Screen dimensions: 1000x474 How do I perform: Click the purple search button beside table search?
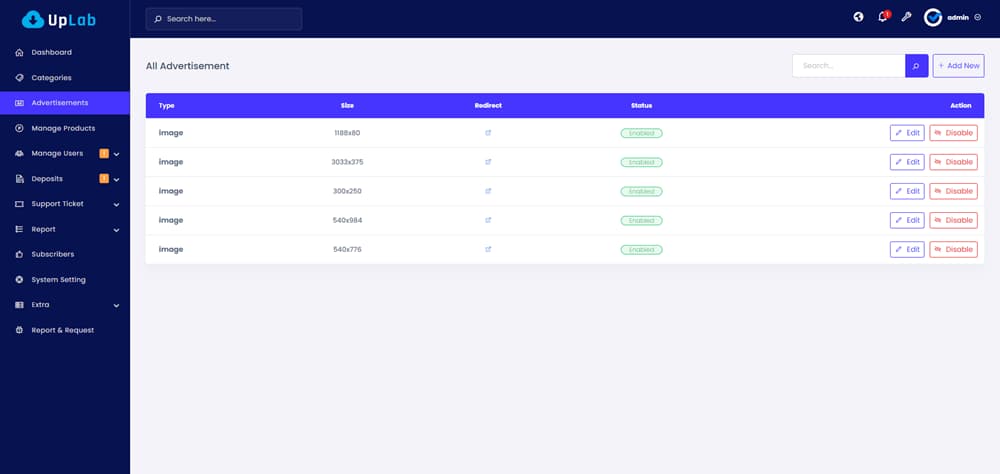pyautogui.click(x=916, y=66)
